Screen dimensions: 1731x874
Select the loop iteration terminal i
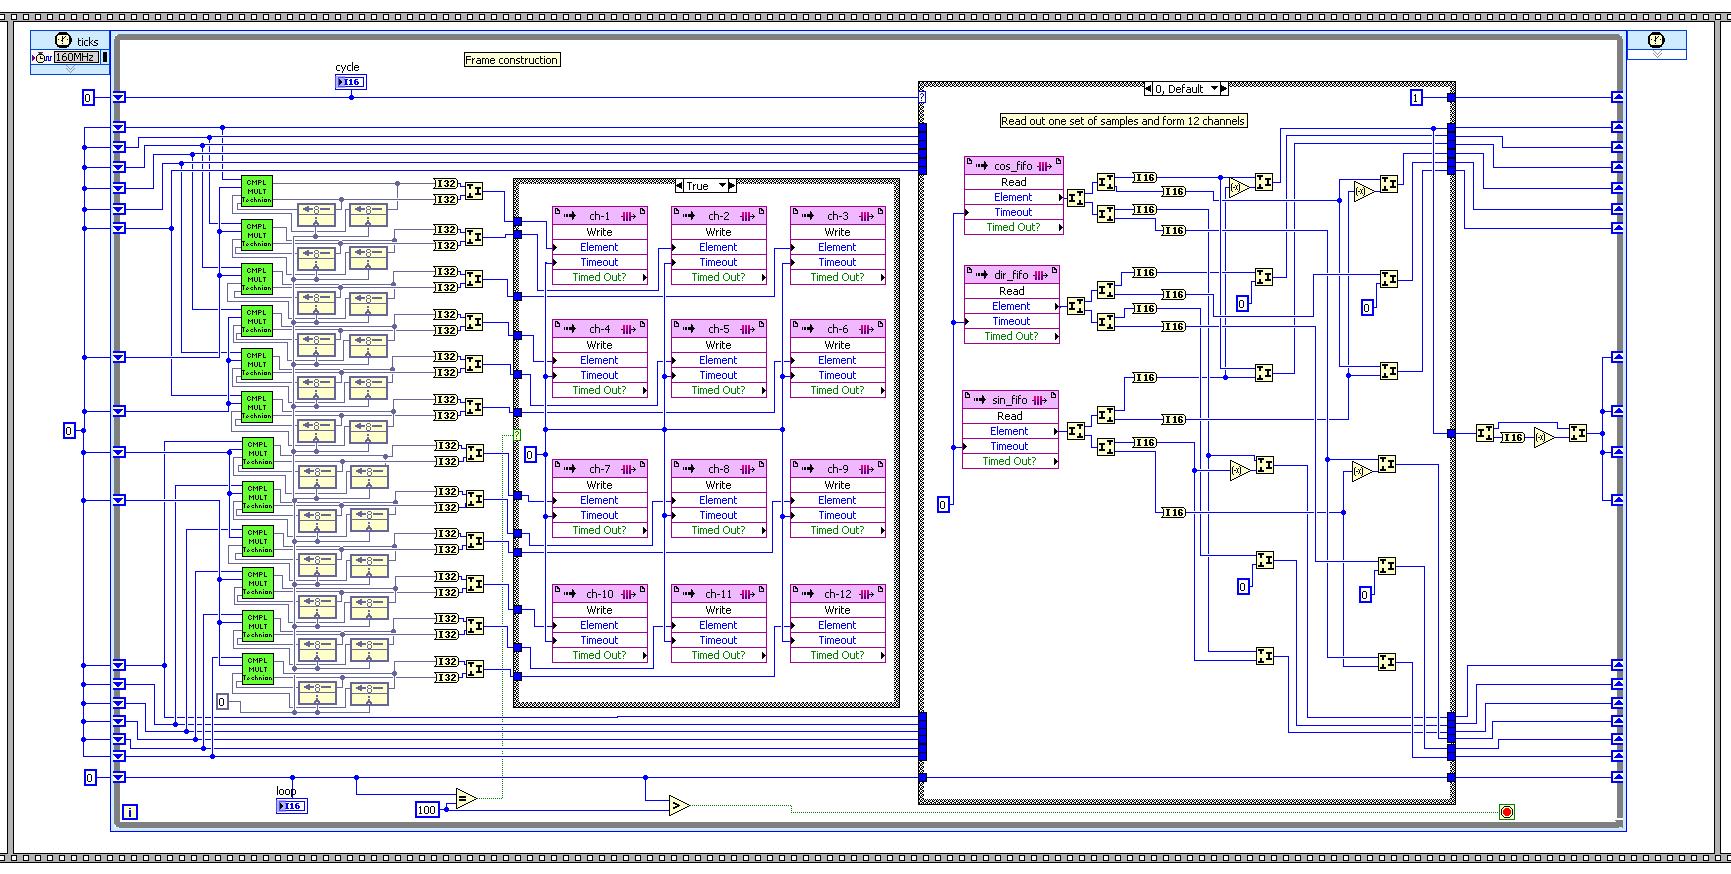129,812
